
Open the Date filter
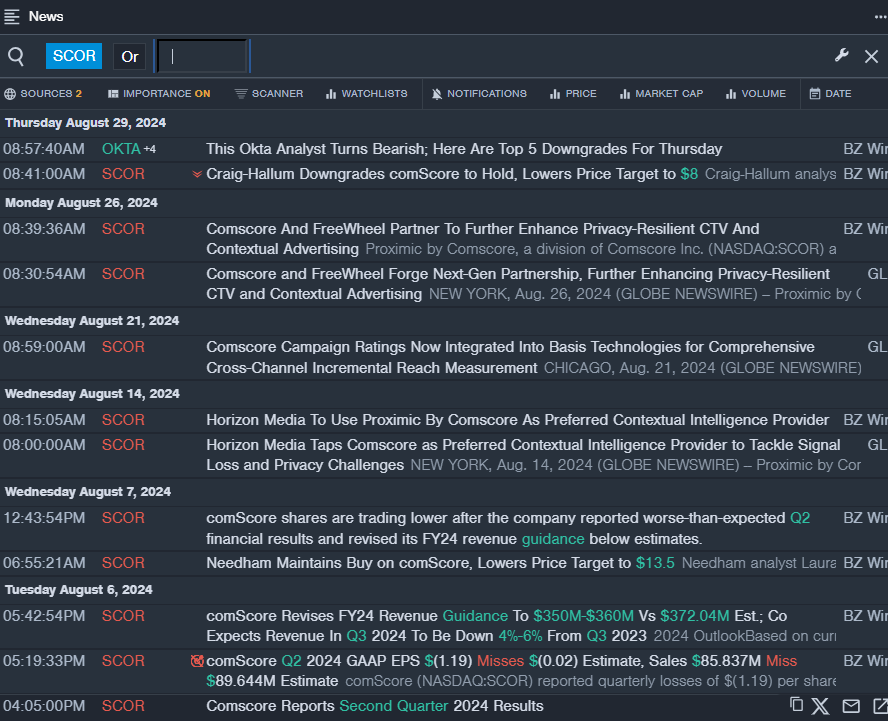pyautogui.click(x=830, y=94)
